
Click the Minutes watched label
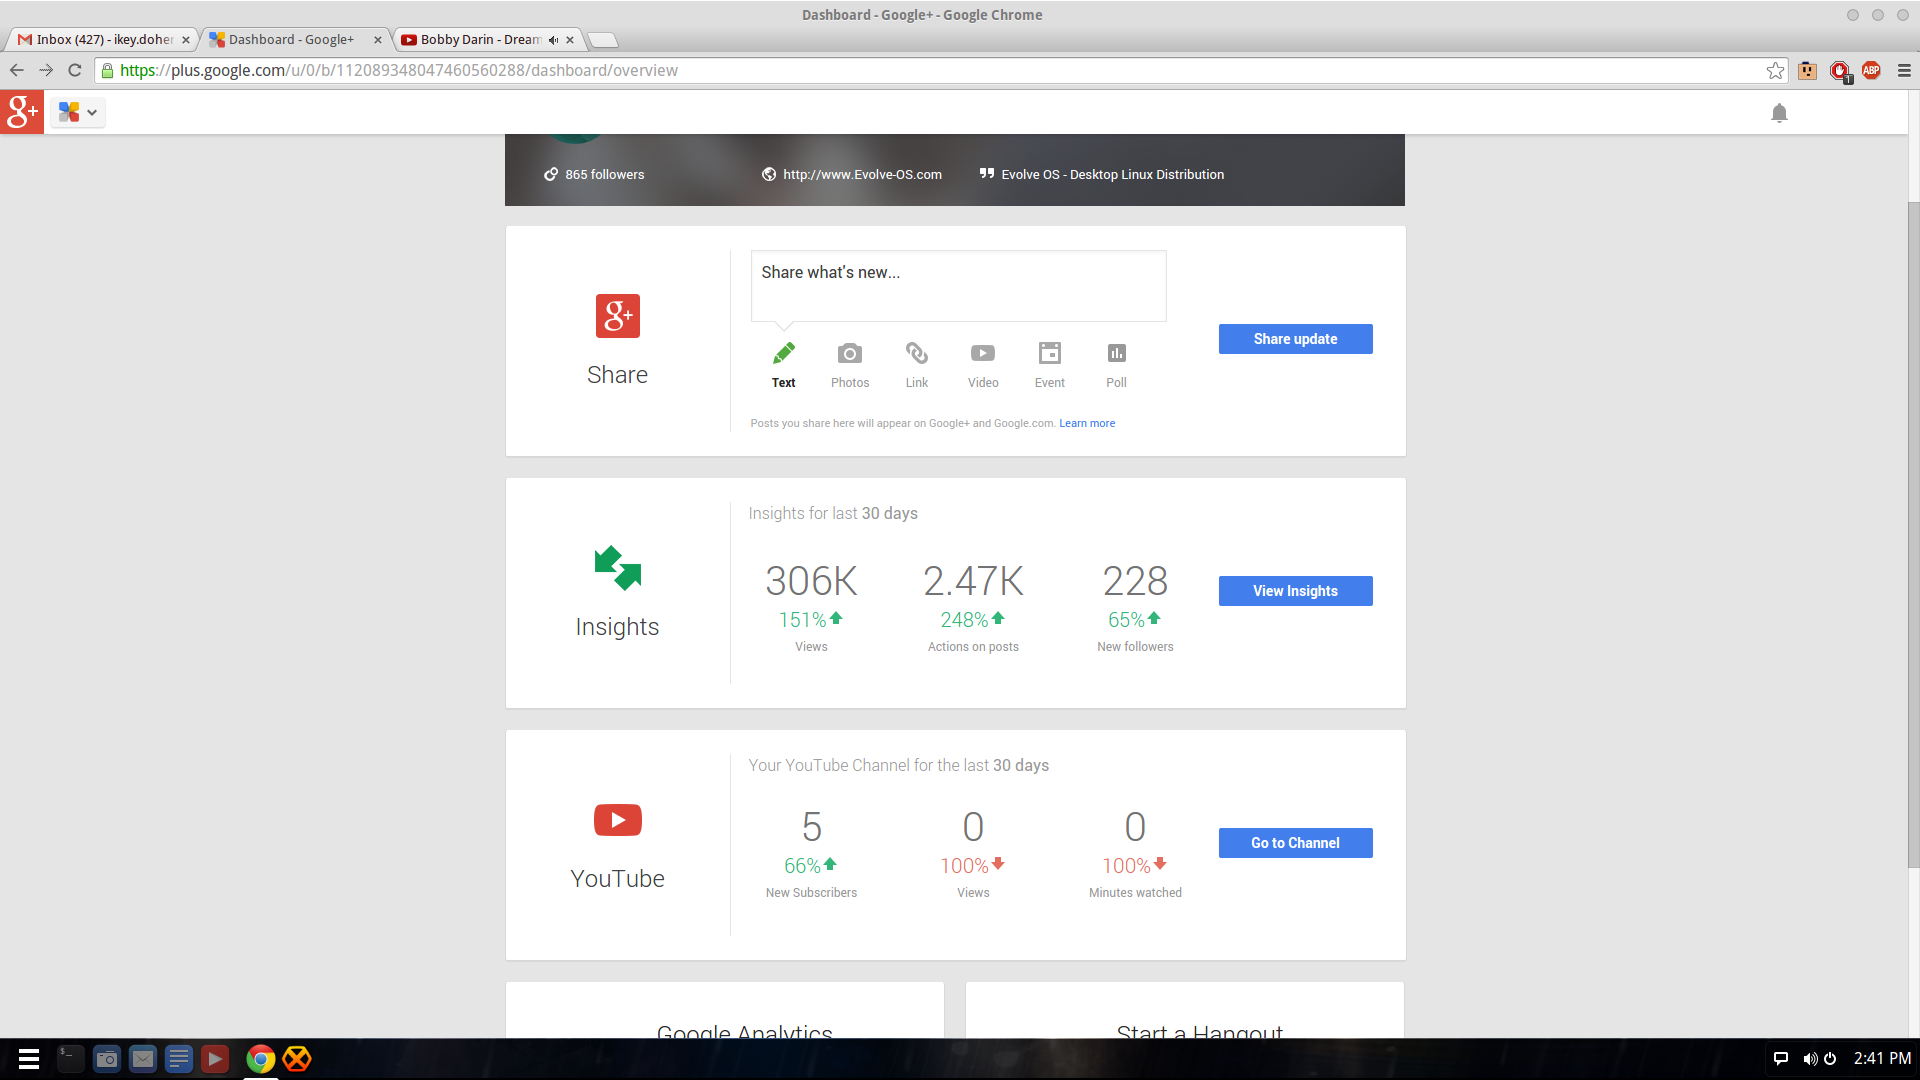coord(1135,893)
